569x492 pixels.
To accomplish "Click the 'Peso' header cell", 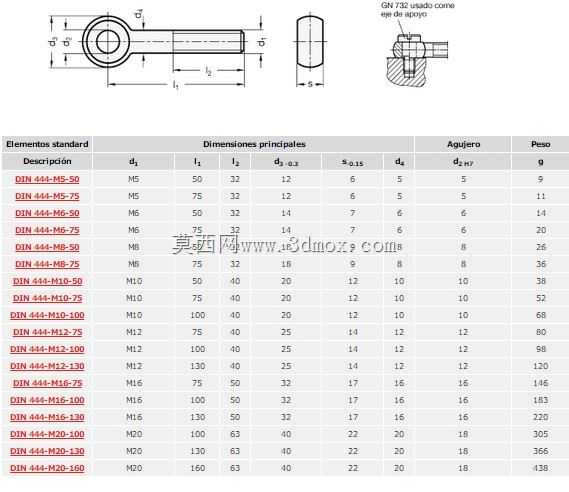I will (540, 144).
